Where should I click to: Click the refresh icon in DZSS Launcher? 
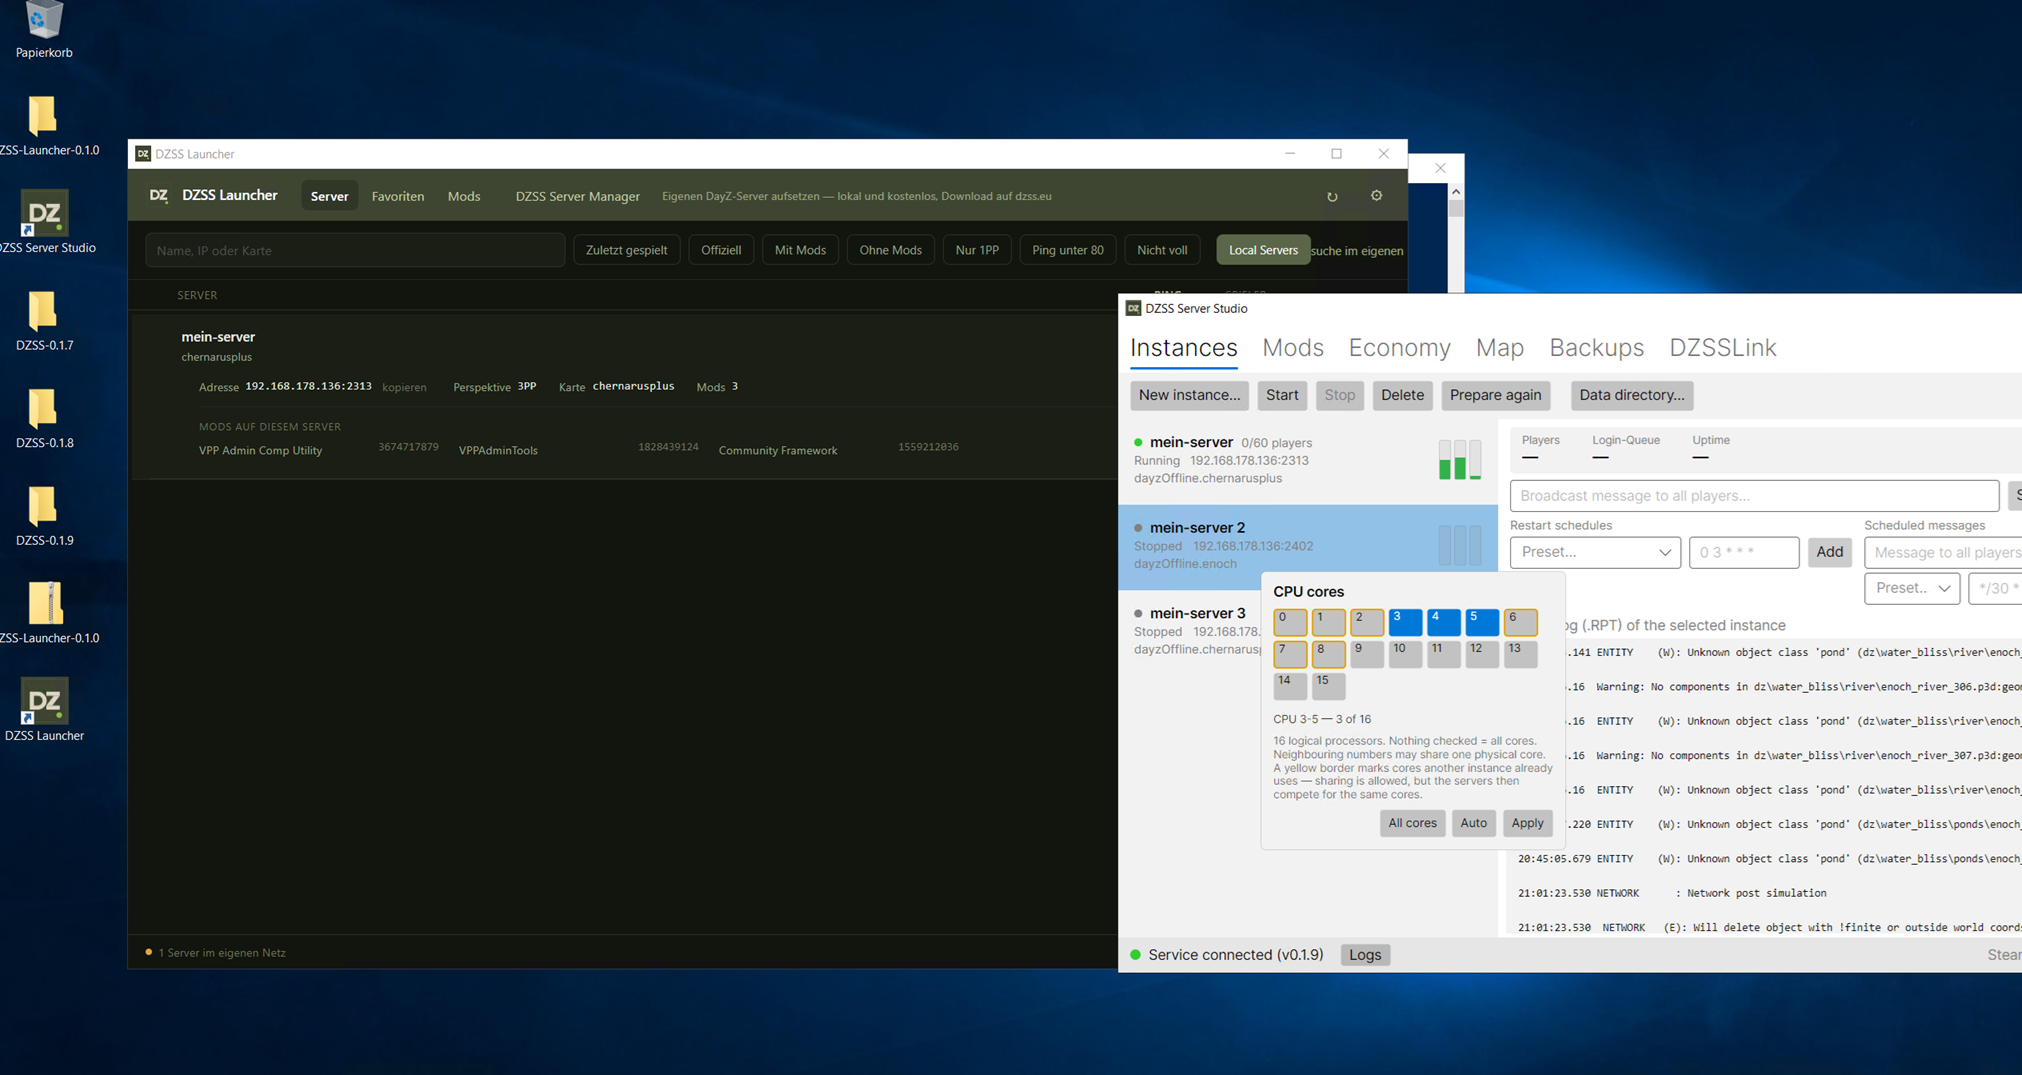click(1332, 196)
